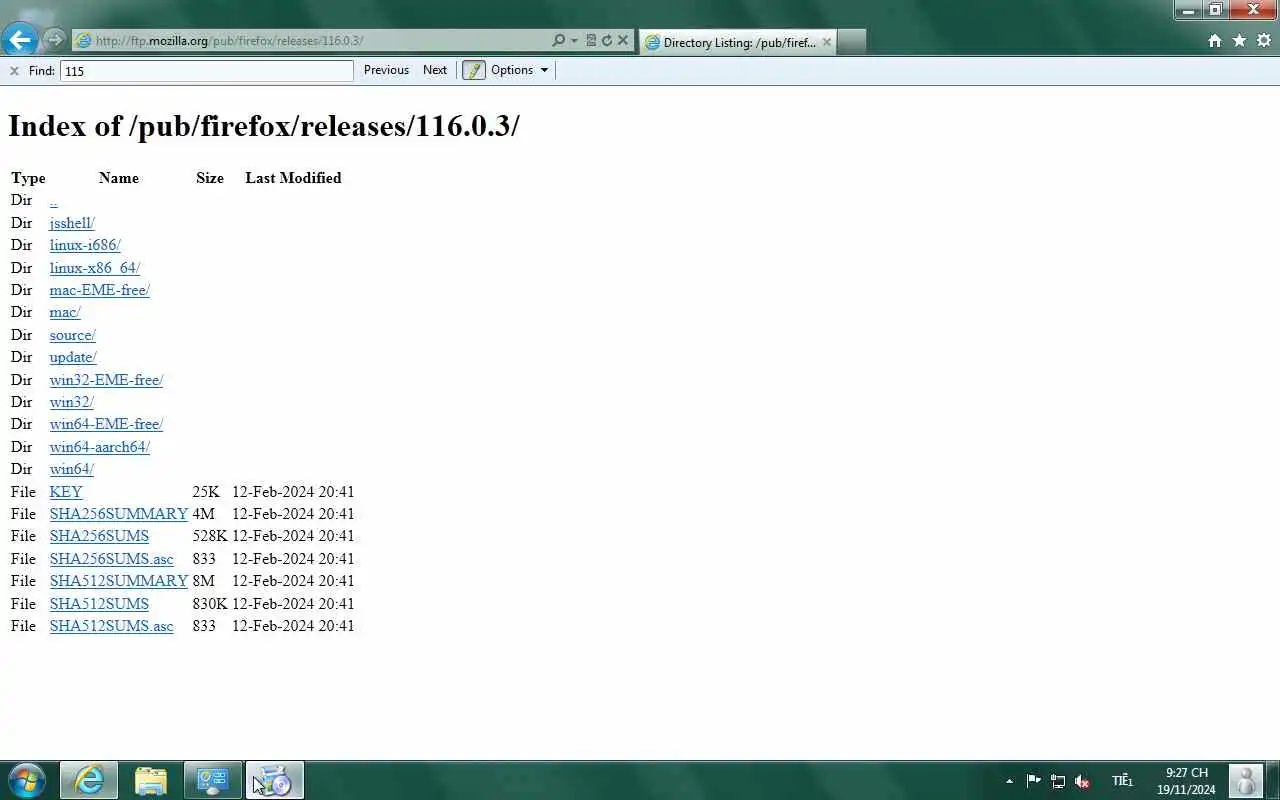Open the win32-EME-free/ directory
The image size is (1280, 800).
pyautogui.click(x=106, y=380)
